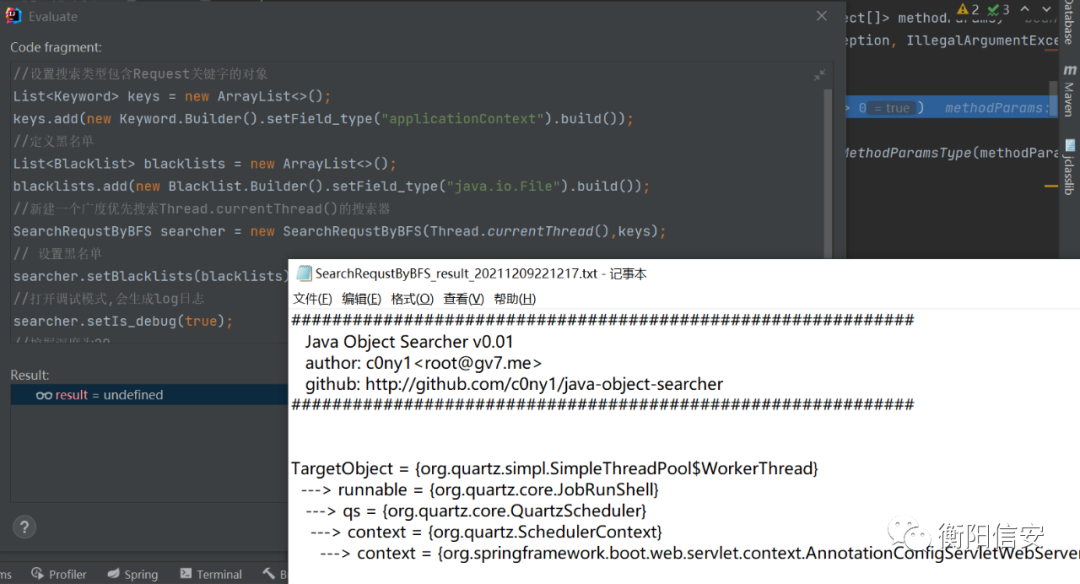The image size is (1080, 584).
Task: Open the Profiler tool window
Action: pos(59,574)
